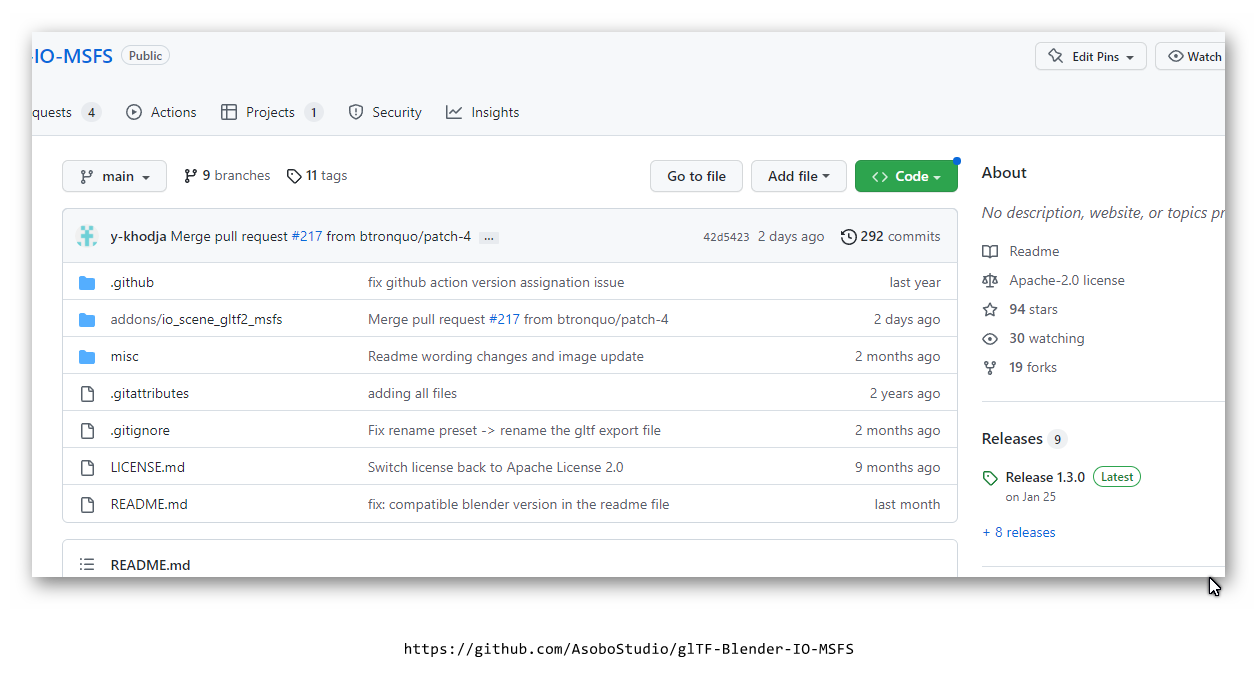Open the addons/io_scene_gltf2_msfs folder
Screen dimensions: 1257x689
point(196,320)
